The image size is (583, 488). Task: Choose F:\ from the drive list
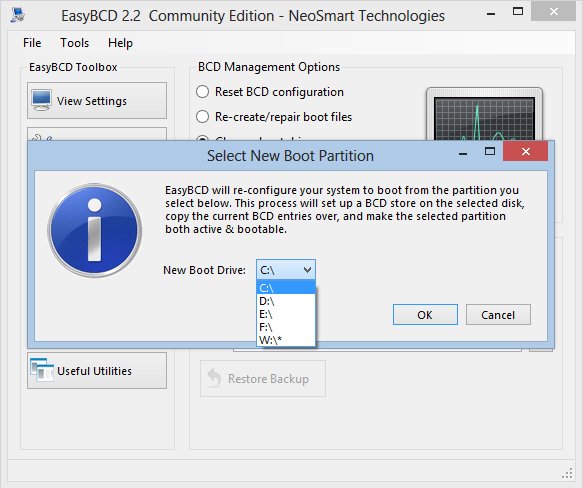click(x=286, y=327)
